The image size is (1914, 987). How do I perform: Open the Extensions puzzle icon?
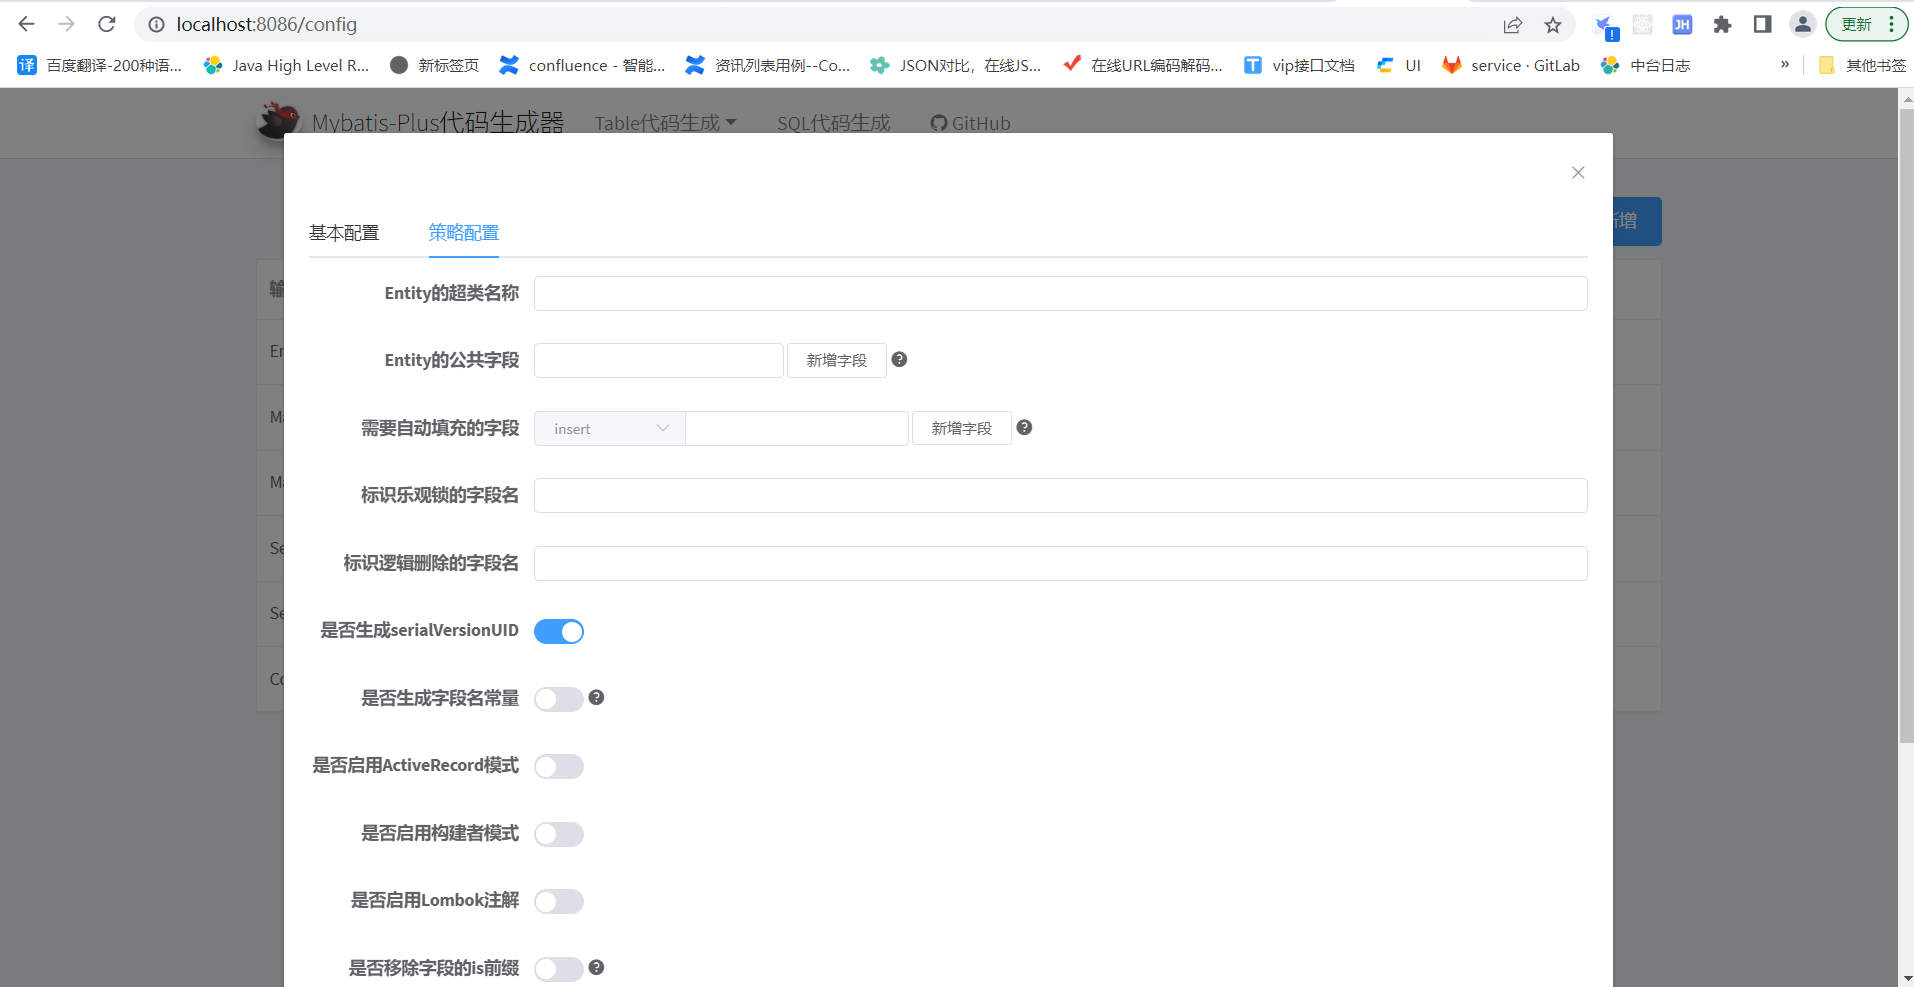click(1722, 25)
